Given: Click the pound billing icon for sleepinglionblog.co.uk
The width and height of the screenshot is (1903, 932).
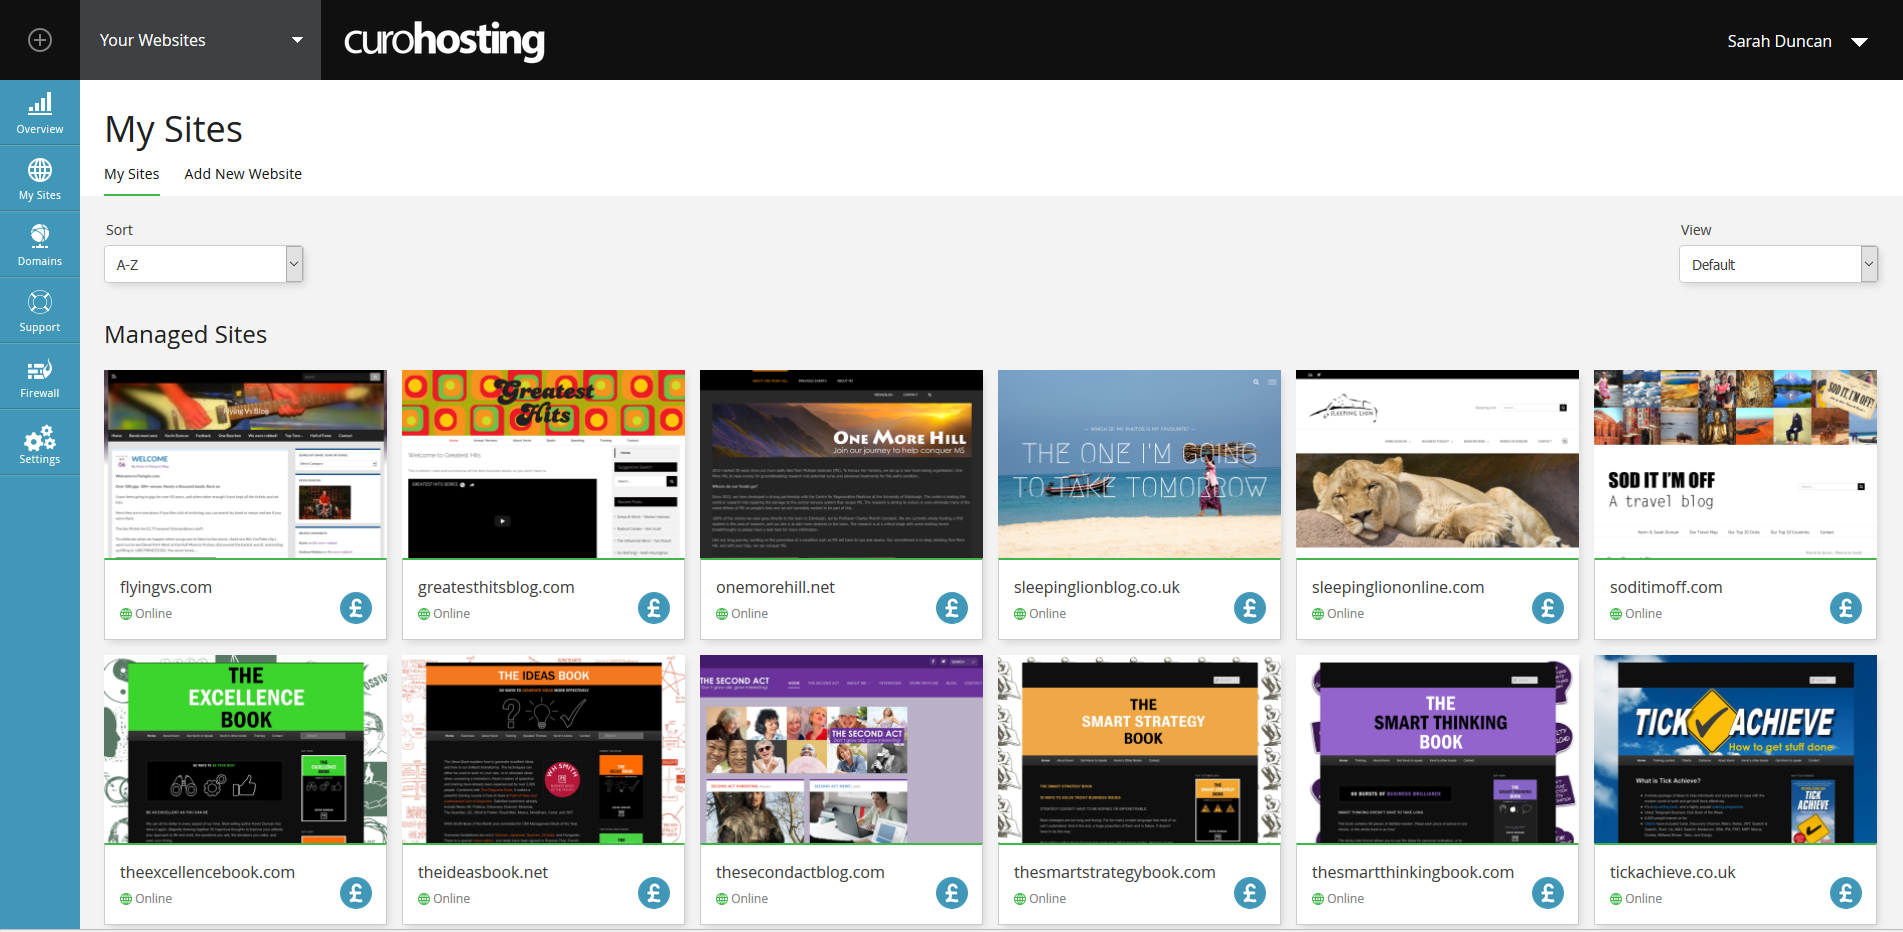Looking at the screenshot, I should click(1250, 608).
